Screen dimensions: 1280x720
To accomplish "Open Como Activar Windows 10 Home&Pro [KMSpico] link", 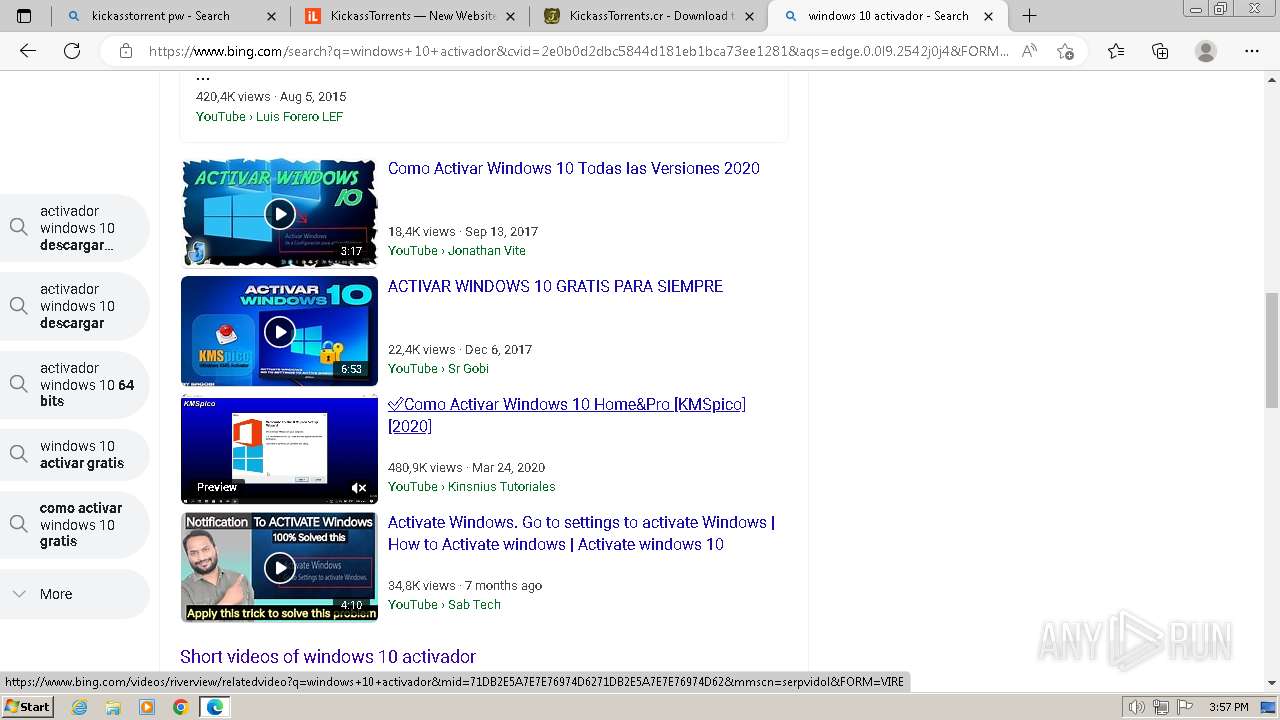I will pyautogui.click(x=567, y=415).
